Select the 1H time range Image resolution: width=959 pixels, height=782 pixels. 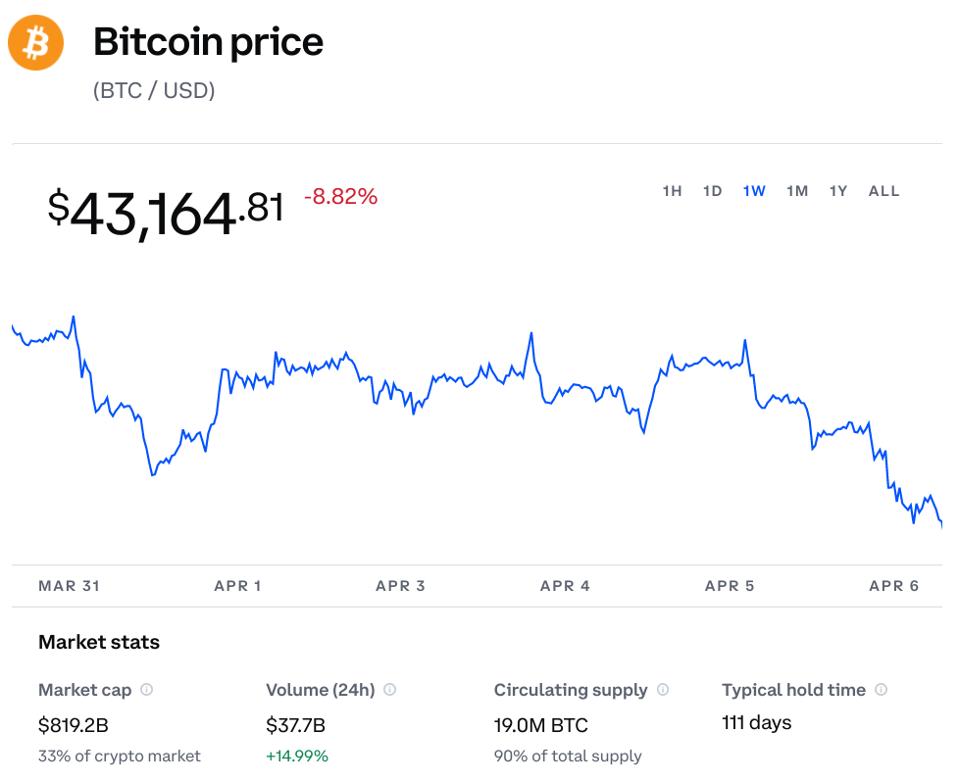672,191
